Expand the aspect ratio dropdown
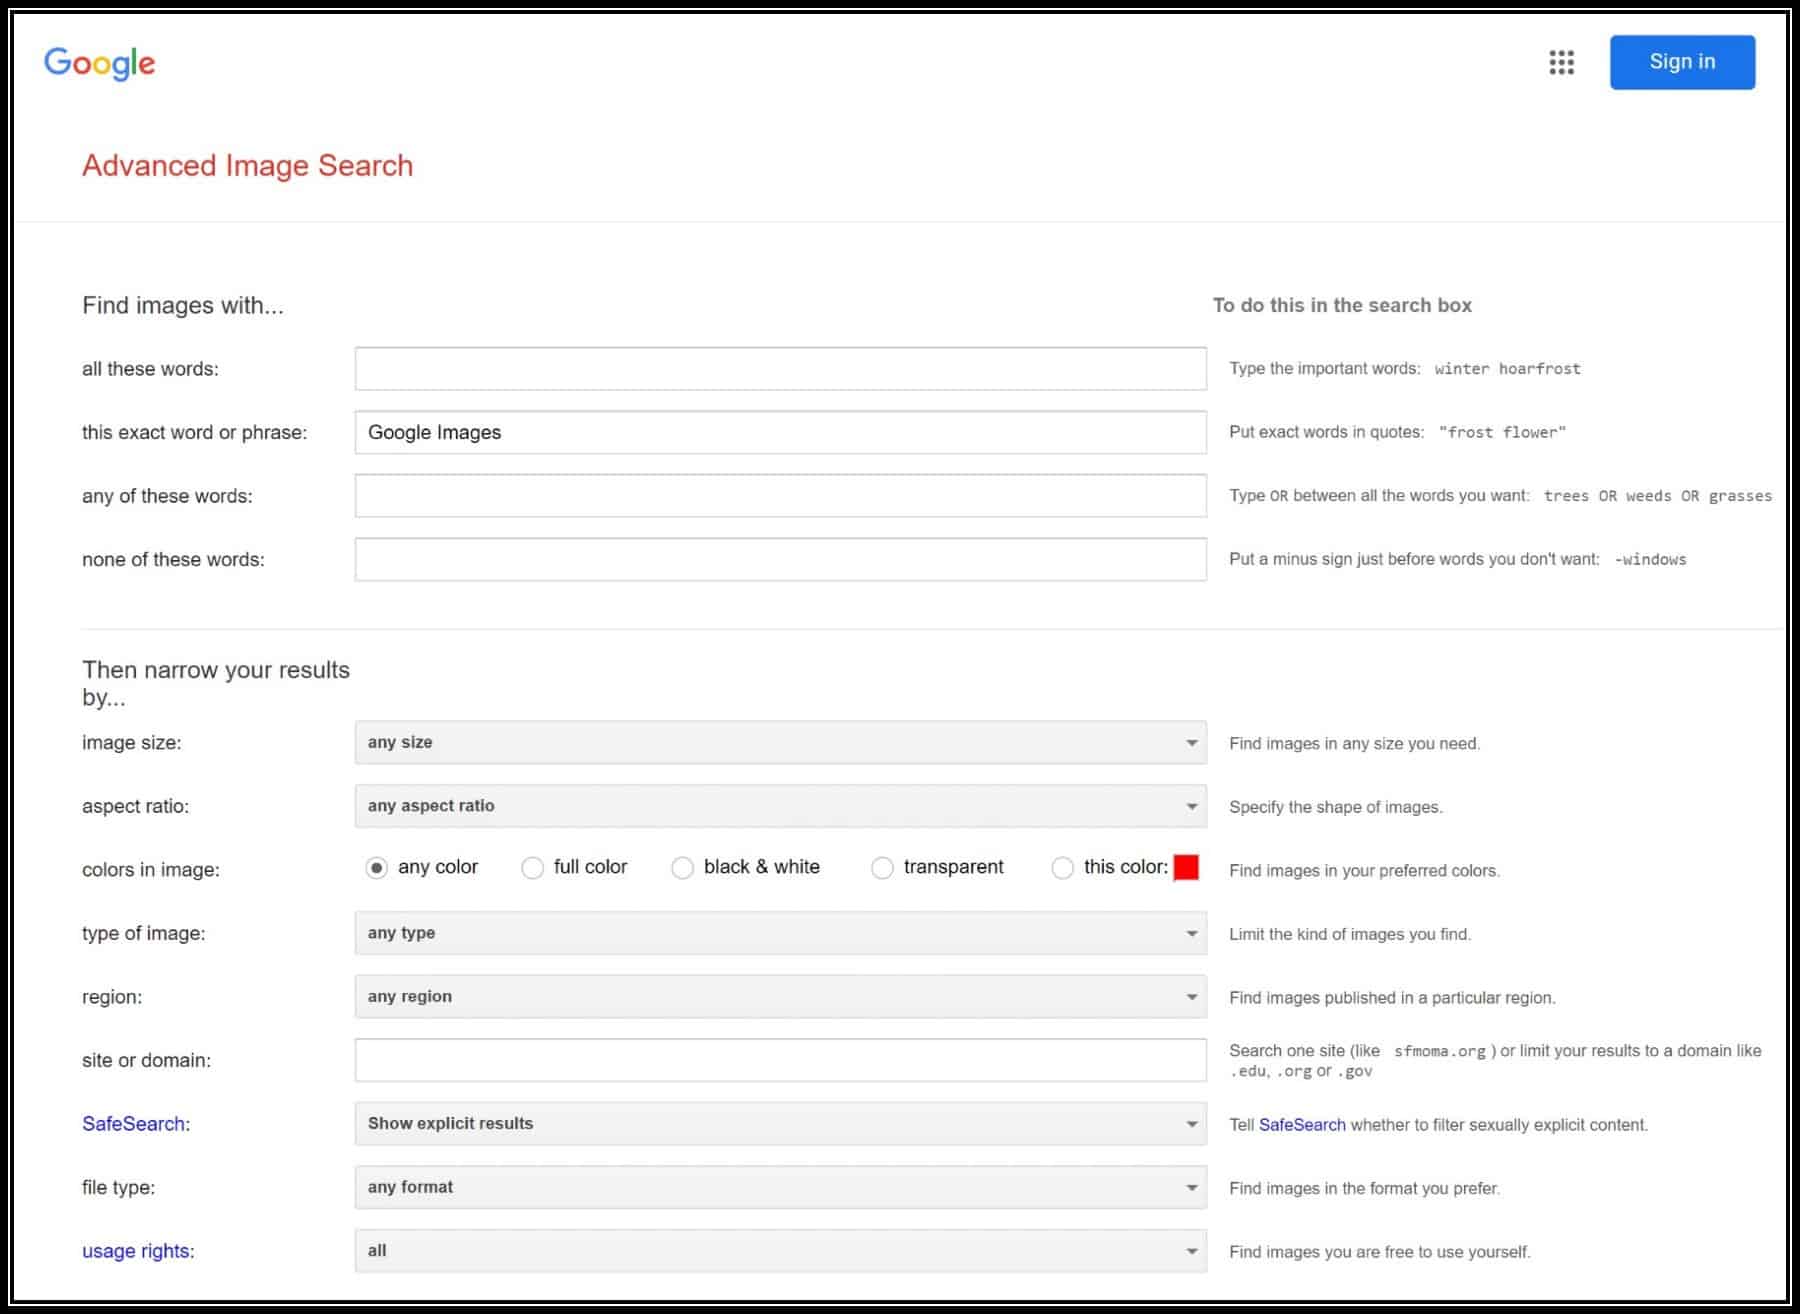The image size is (1800, 1314). tap(780, 806)
